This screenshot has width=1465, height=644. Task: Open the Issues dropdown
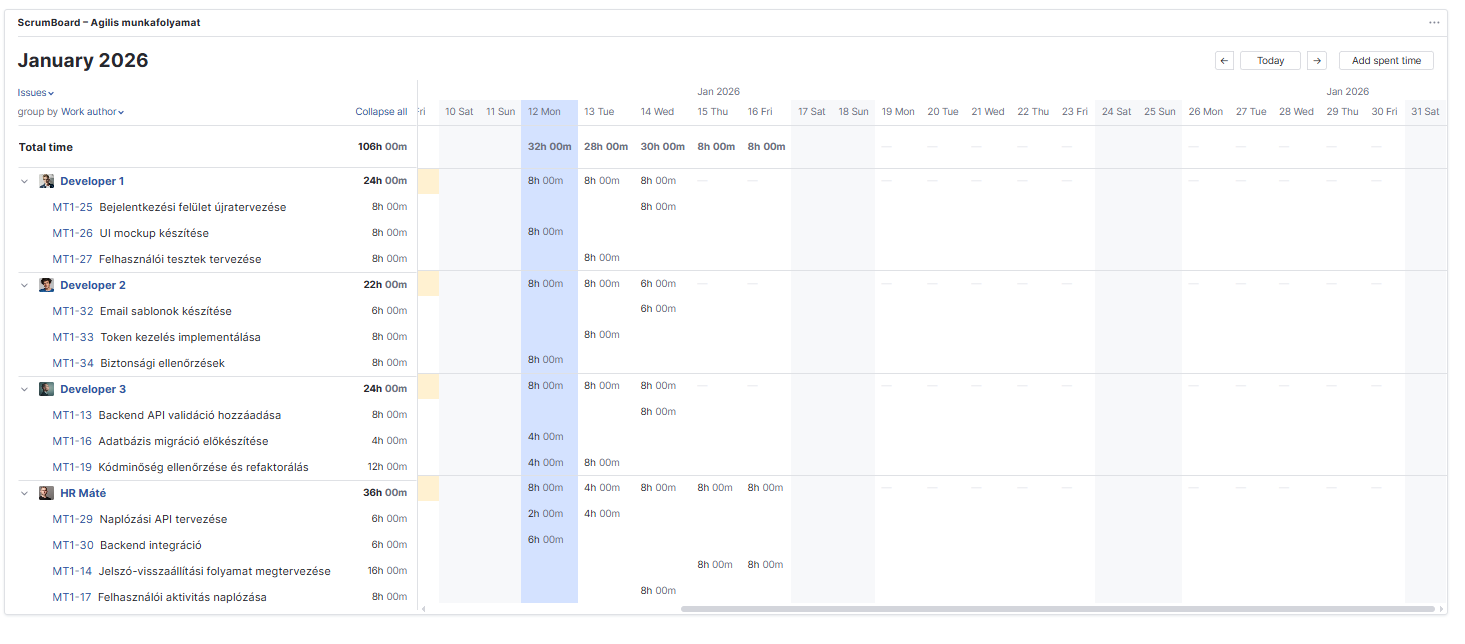pyautogui.click(x=35, y=93)
